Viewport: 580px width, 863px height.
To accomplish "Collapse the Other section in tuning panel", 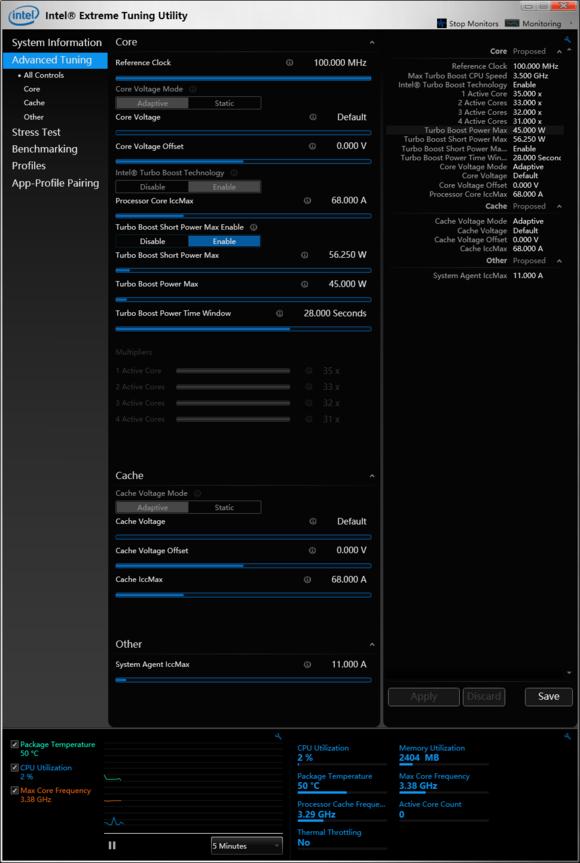I will (x=372, y=644).
